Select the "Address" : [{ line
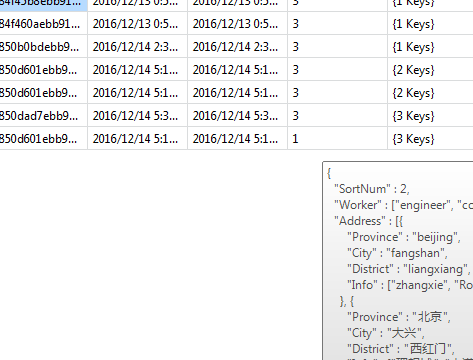 pos(369,221)
